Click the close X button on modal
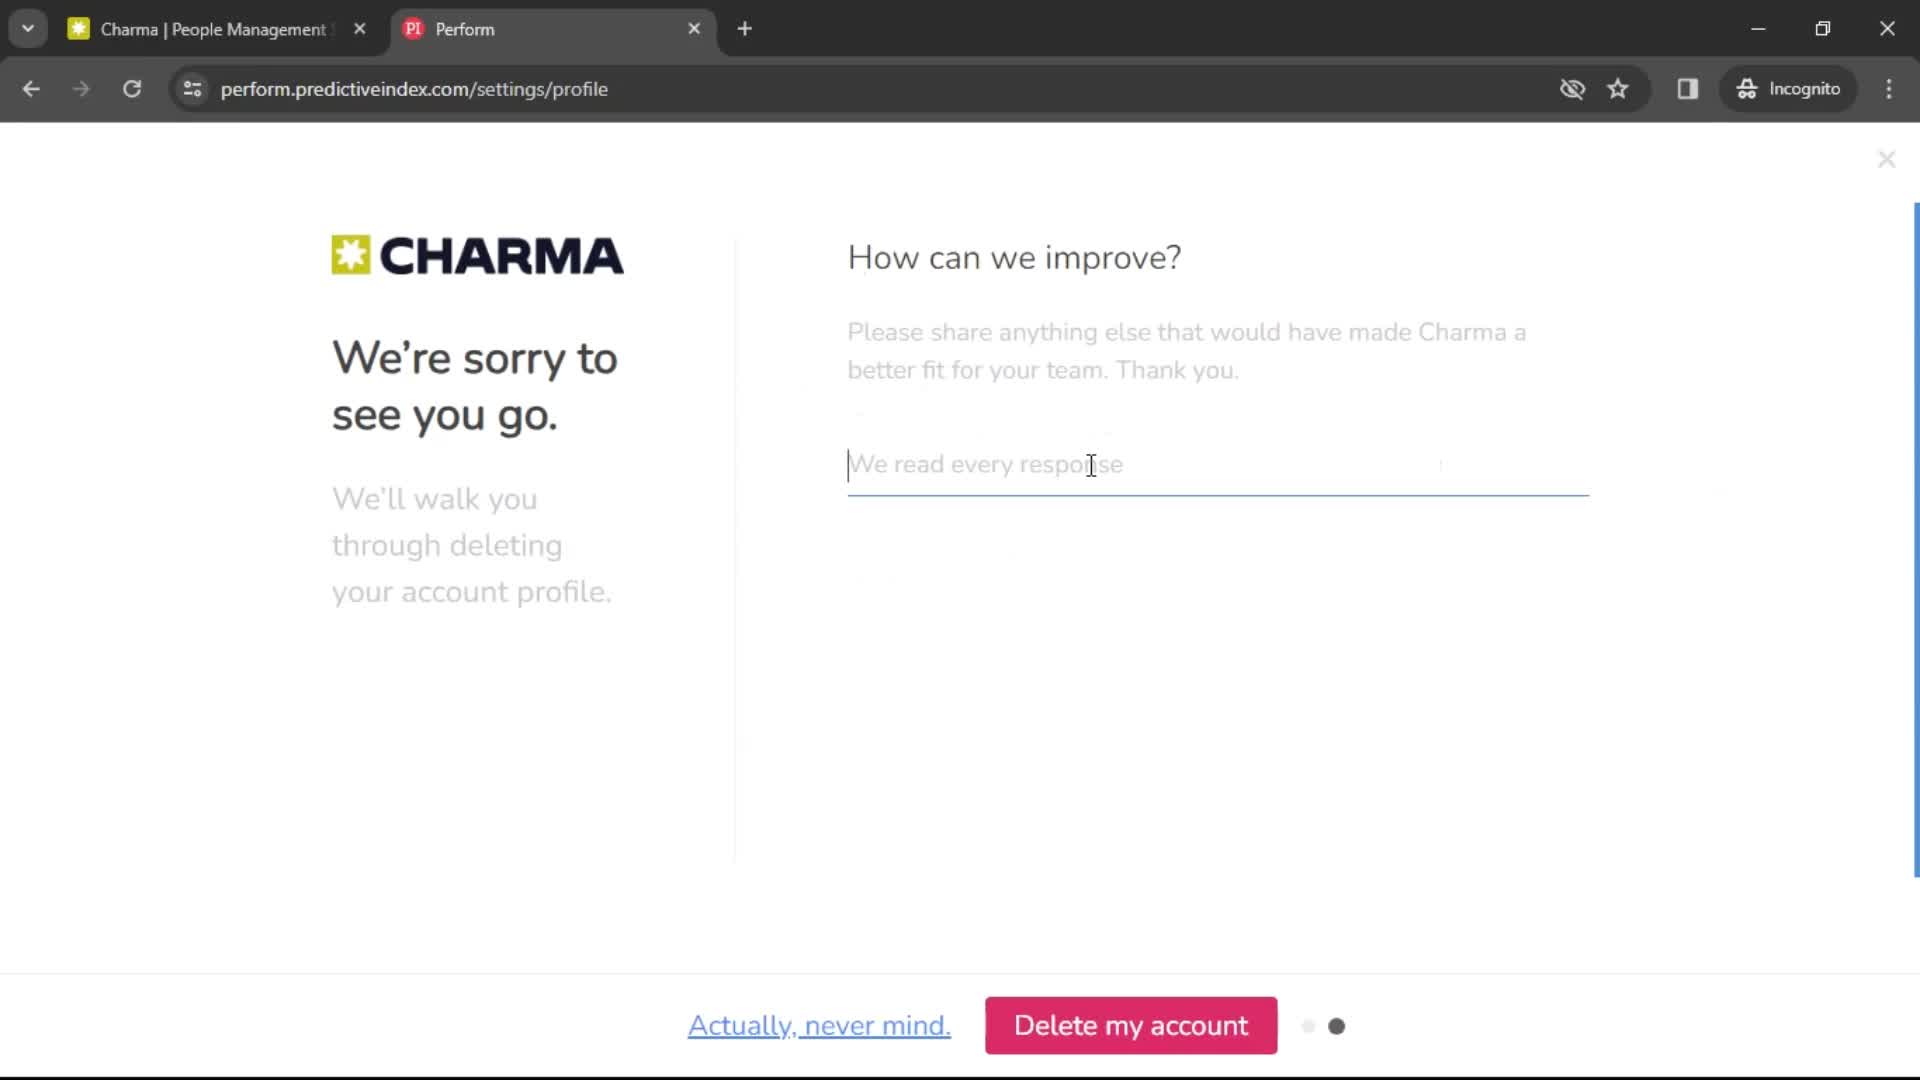1920x1080 pixels. point(1886,158)
